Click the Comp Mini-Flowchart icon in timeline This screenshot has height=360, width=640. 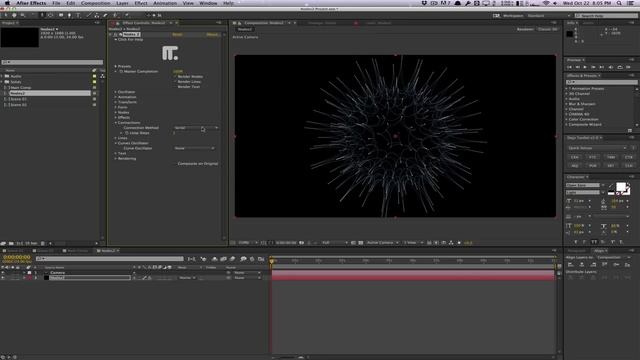pyautogui.click(x=191, y=259)
